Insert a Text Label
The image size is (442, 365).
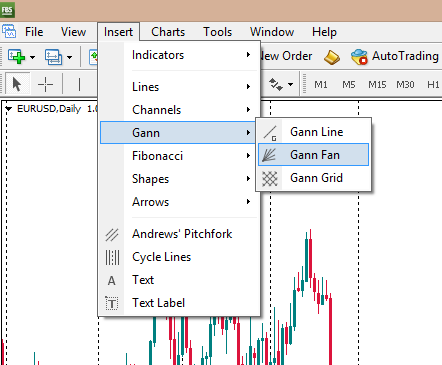[179, 303]
